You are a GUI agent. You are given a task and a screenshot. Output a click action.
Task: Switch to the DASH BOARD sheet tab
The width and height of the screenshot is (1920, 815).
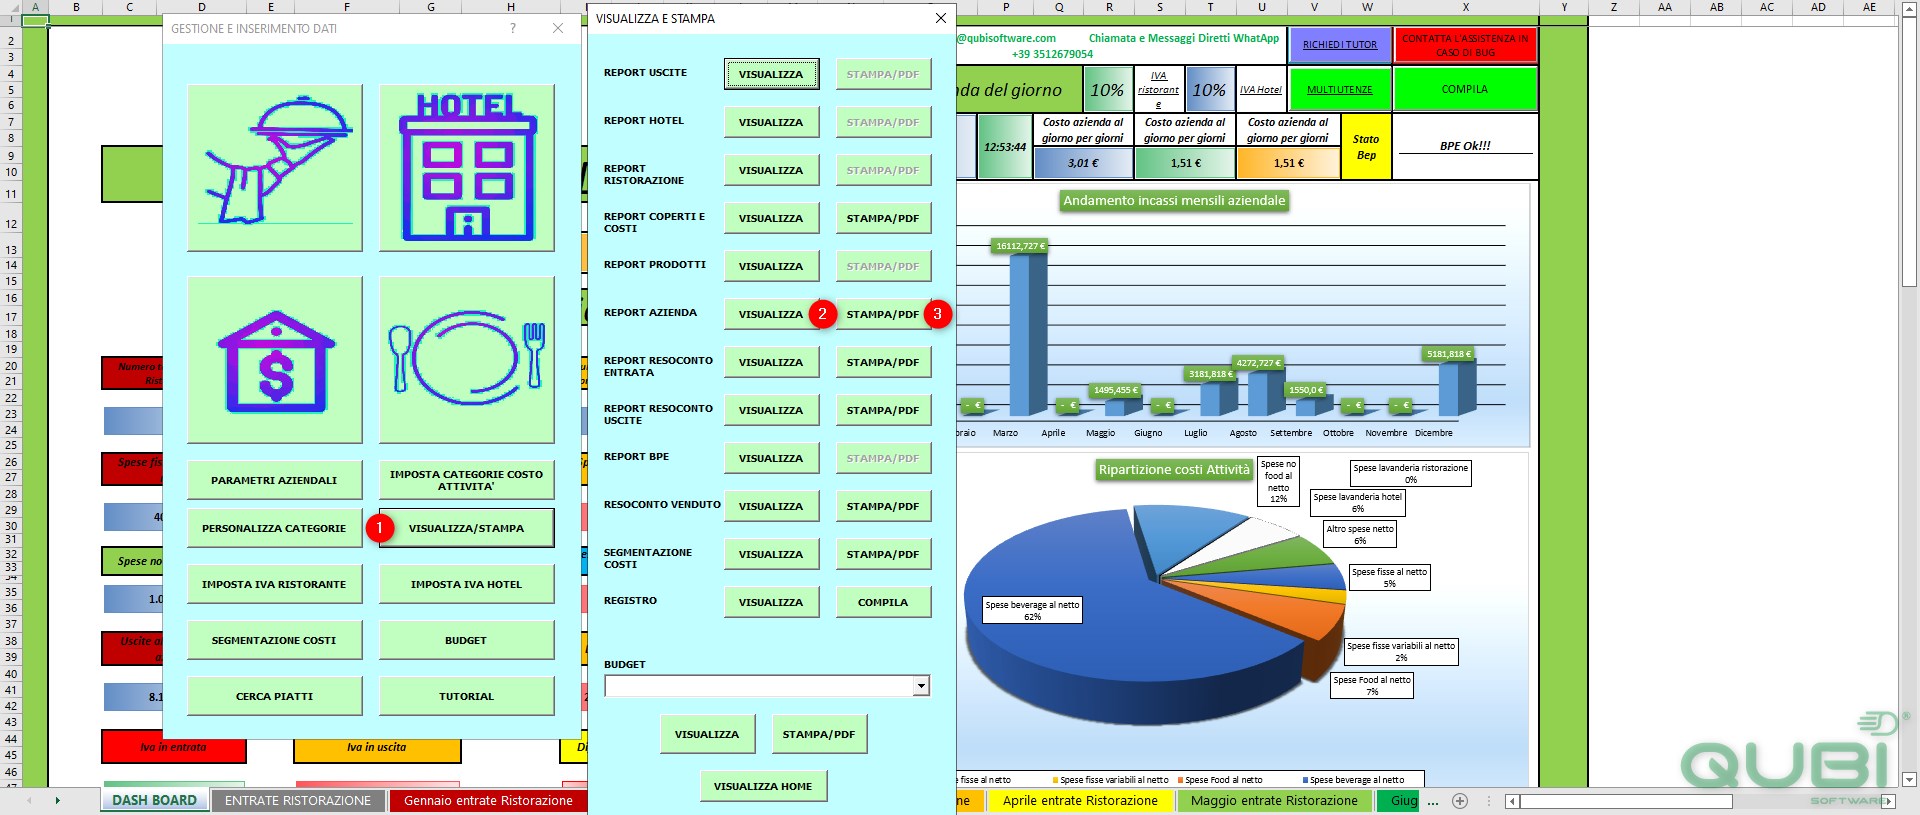[155, 801]
